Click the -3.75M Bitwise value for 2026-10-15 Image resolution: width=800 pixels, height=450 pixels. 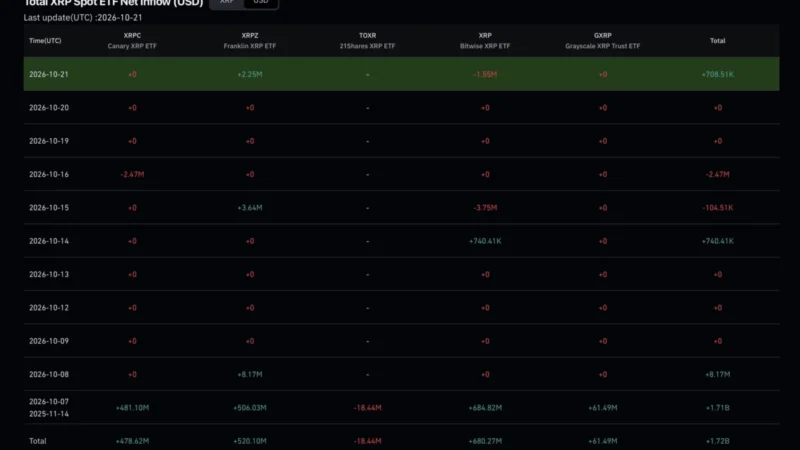[485, 208]
